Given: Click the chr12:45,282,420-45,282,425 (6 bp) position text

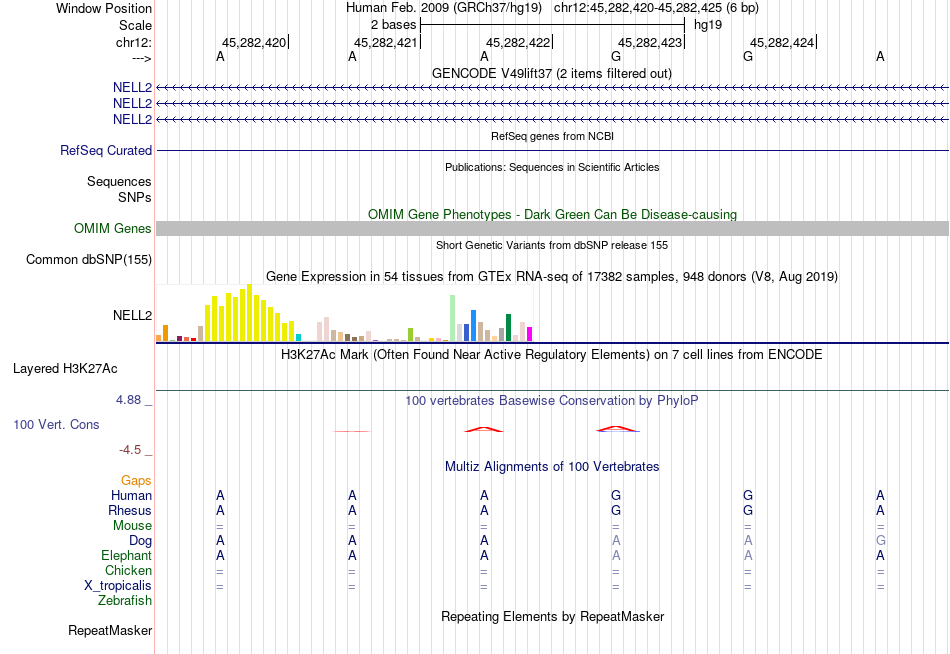Looking at the screenshot, I should [656, 8].
